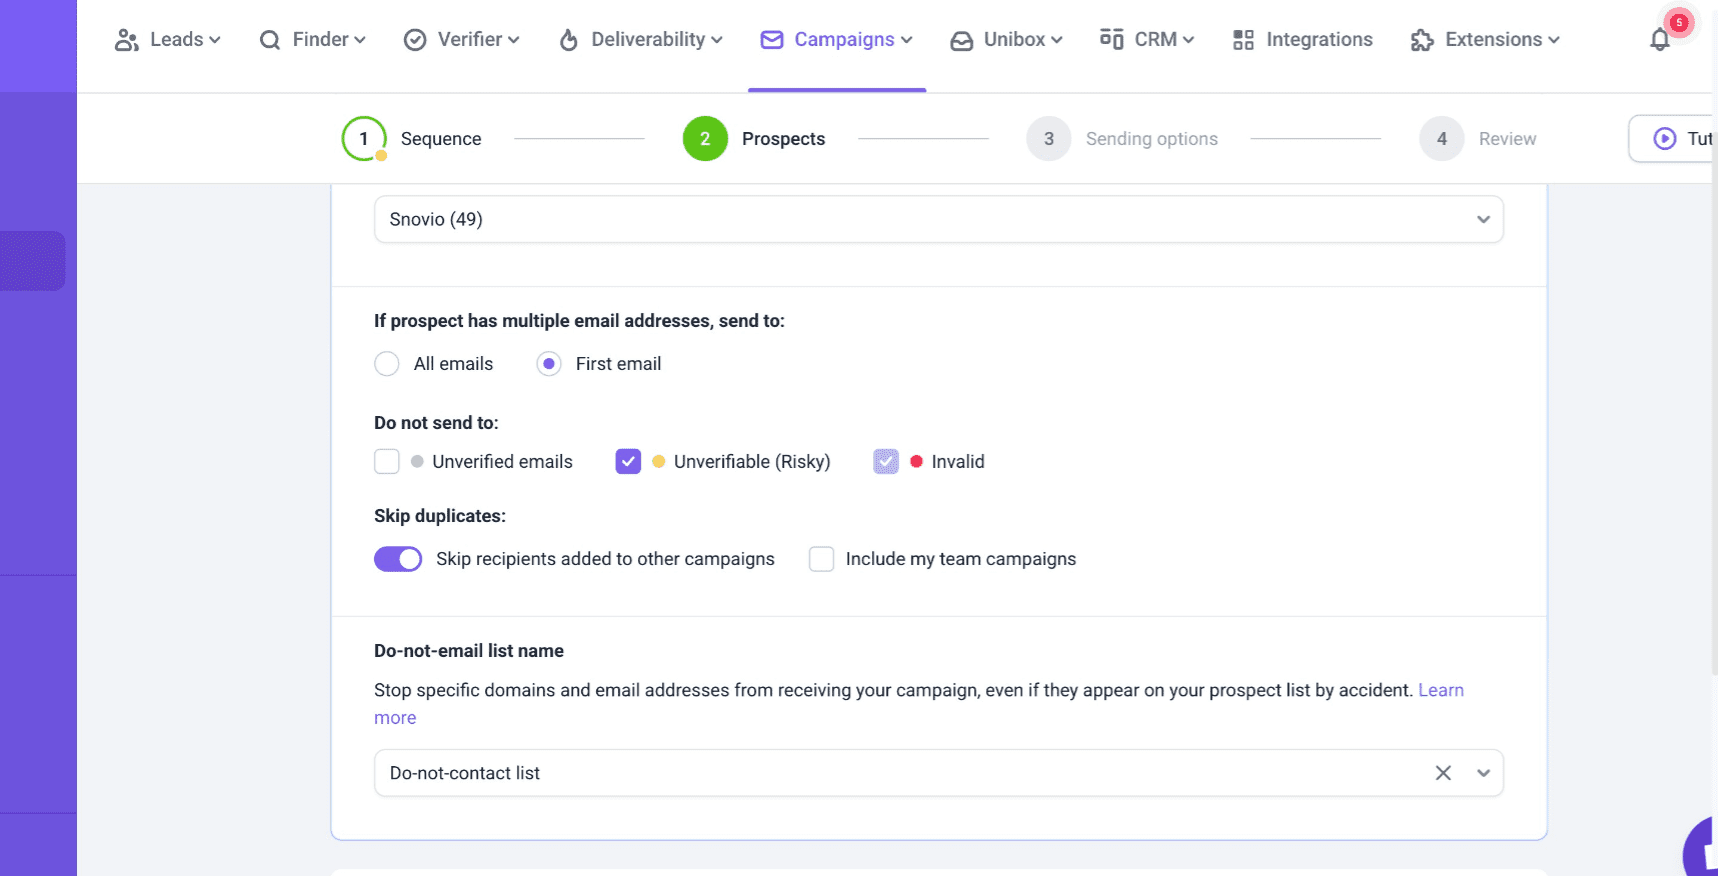The width and height of the screenshot is (1718, 876).
Task: Uncheck Unverifiable (Risky) checkbox
Action: [628, 462]
